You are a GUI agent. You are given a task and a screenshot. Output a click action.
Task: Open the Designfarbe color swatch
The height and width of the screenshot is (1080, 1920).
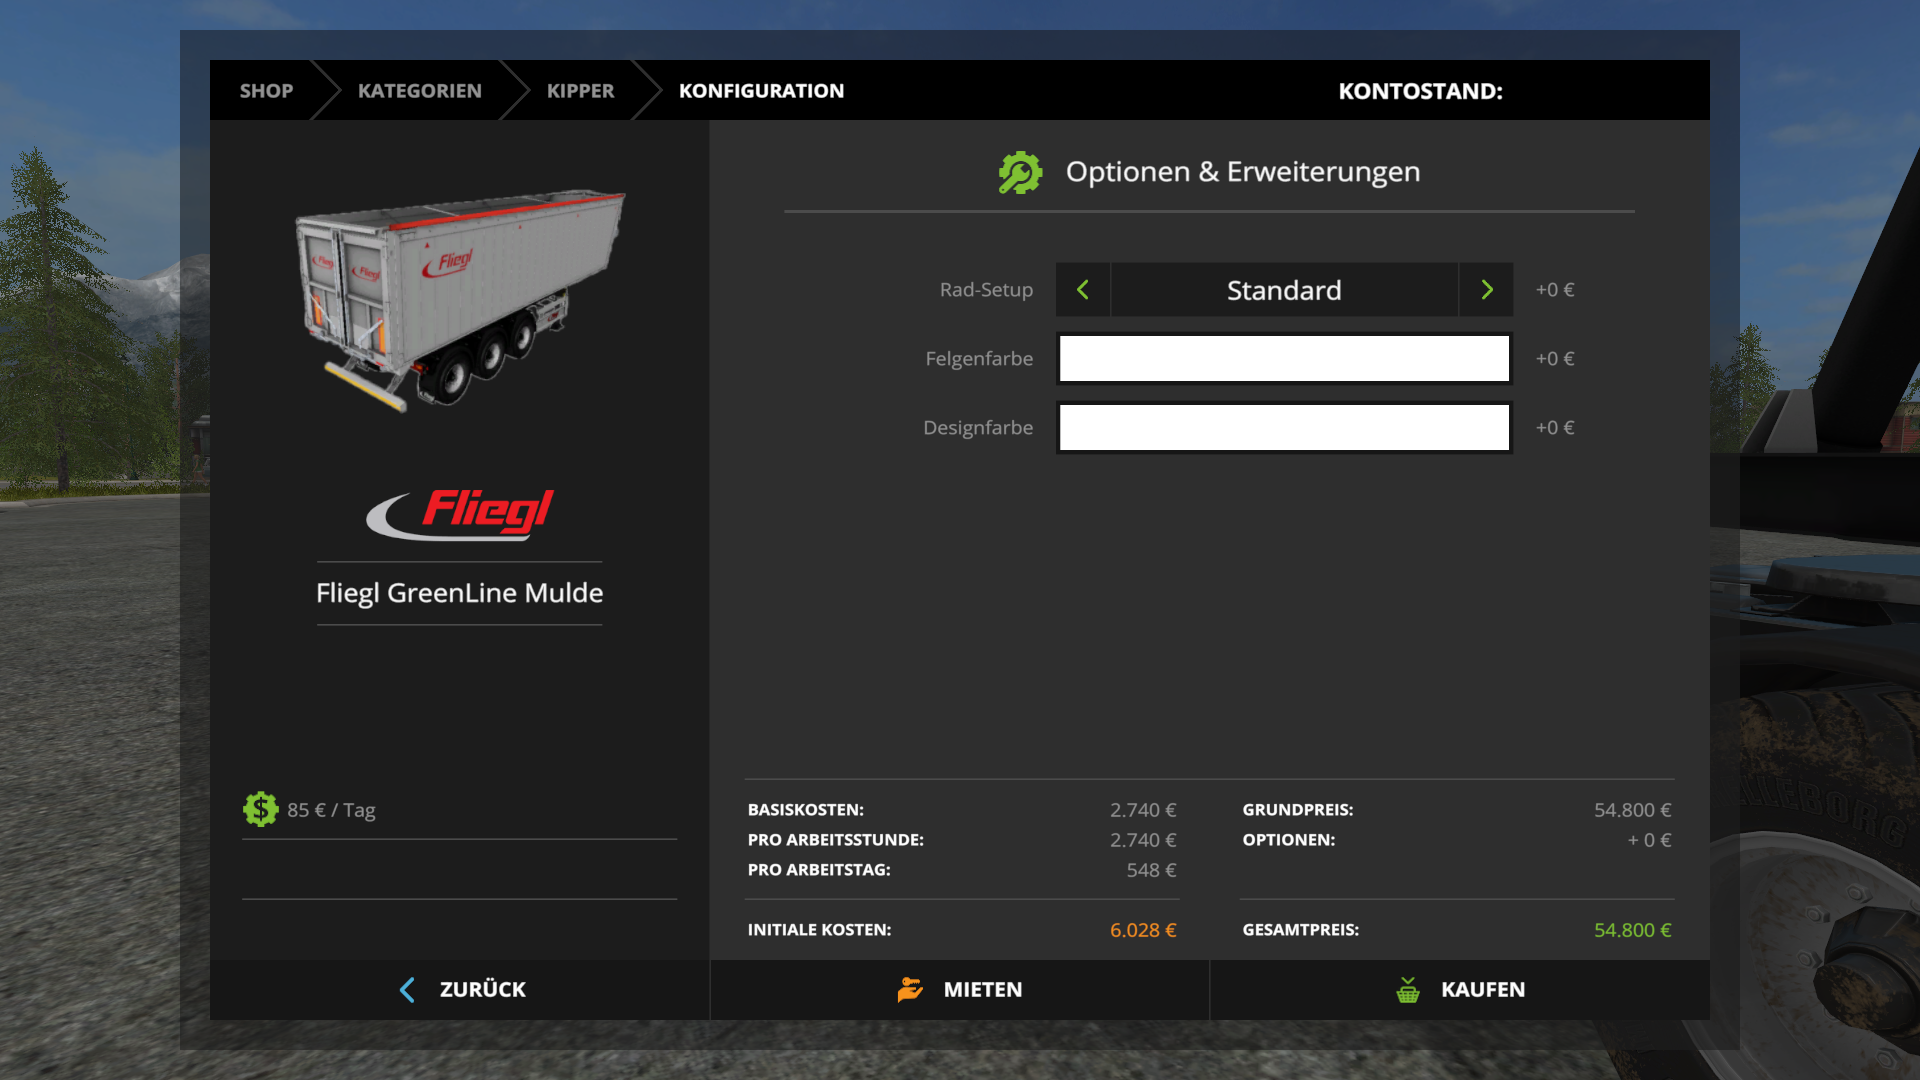pos(1284,428)
